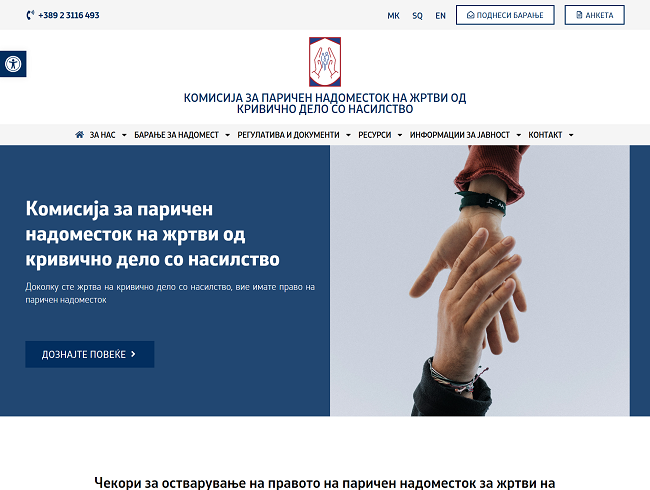
Task: Open the Контакт menu item
Action: click(545, 135)
